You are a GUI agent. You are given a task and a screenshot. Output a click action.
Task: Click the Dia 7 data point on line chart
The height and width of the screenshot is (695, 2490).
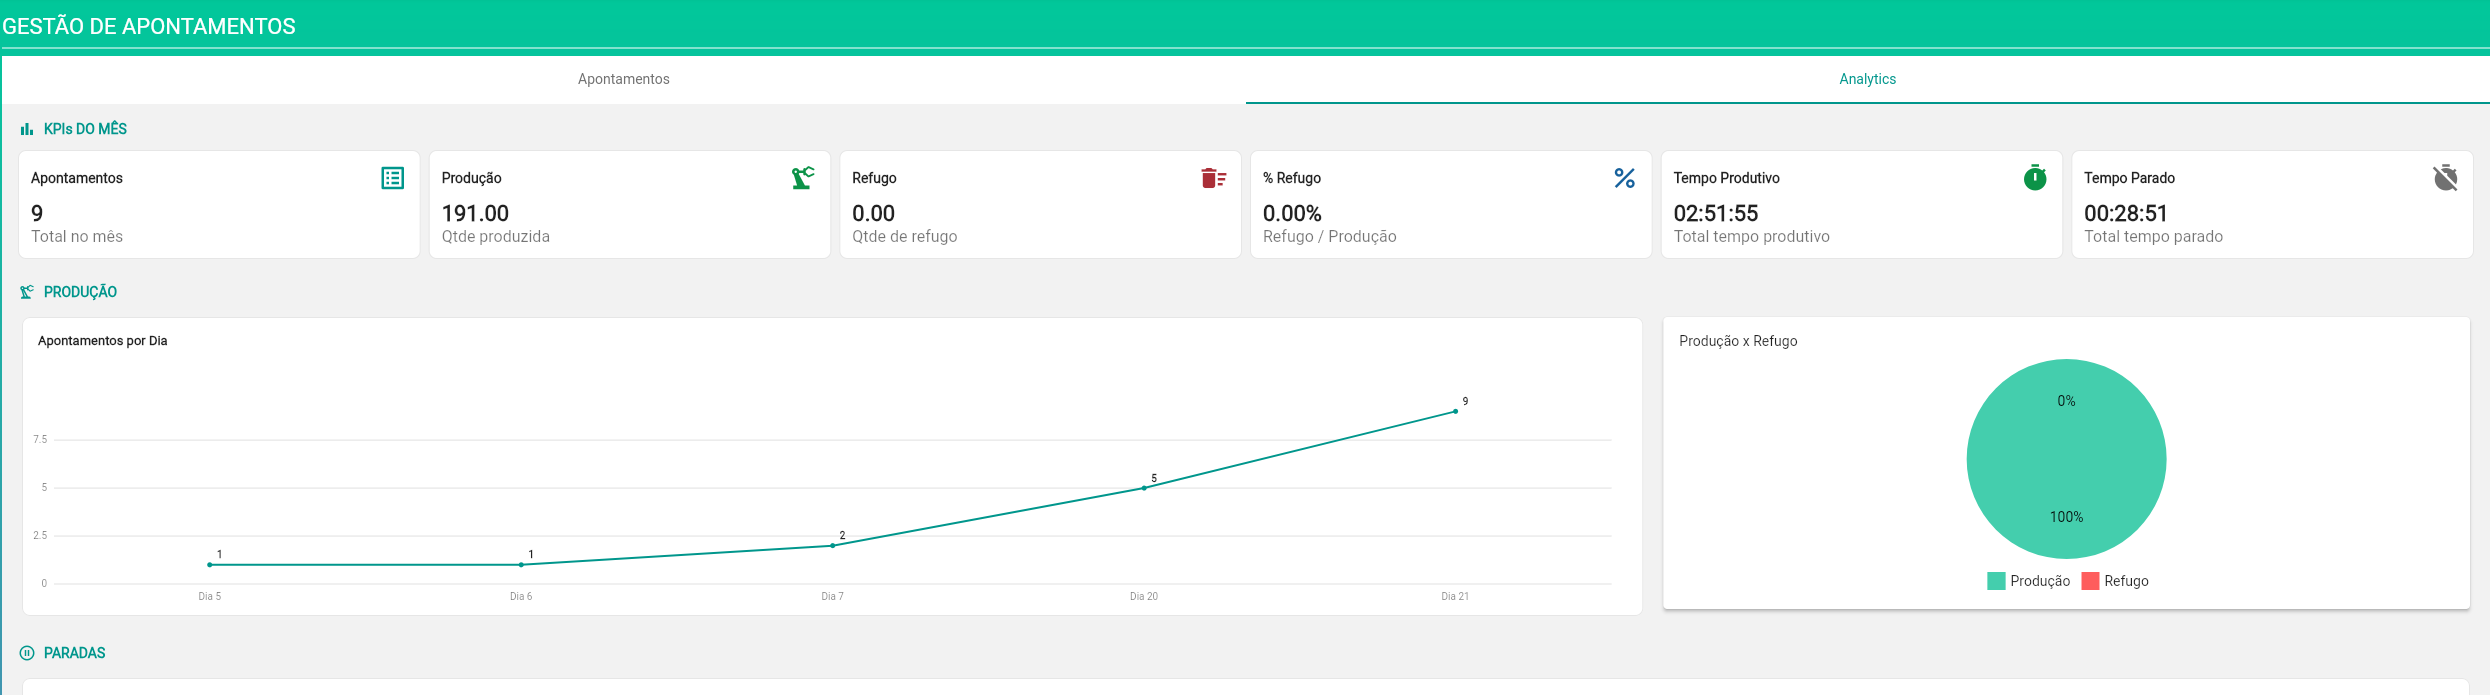coord(832,545)
